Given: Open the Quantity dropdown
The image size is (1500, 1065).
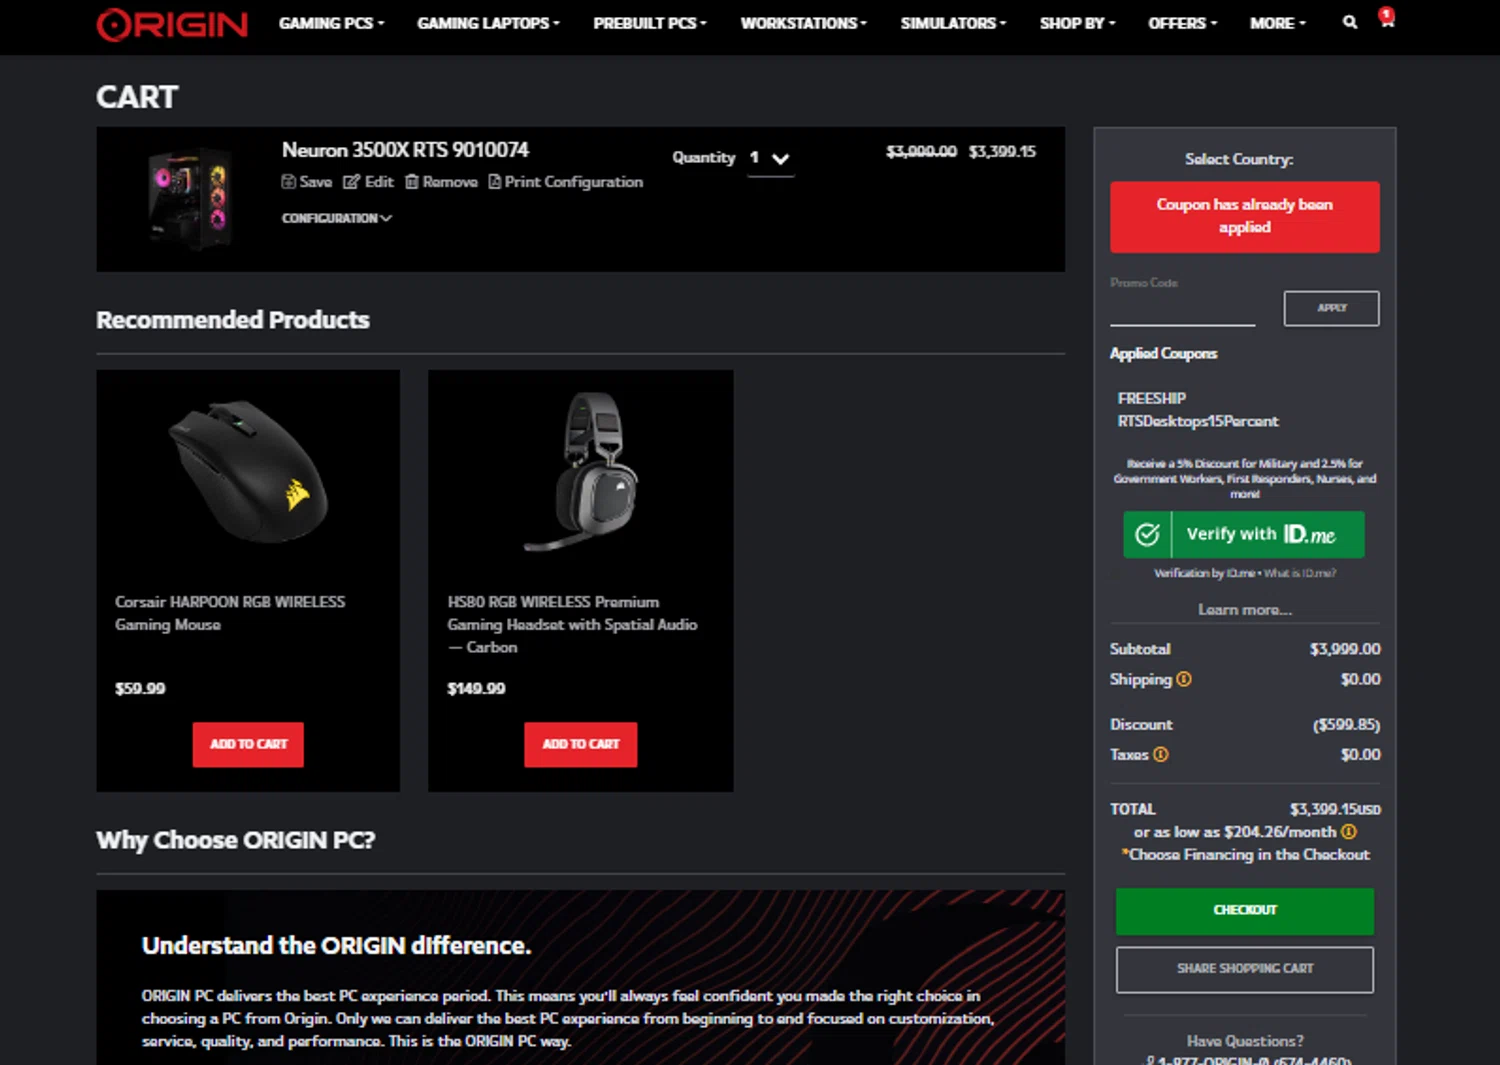Looking at the screenshot, I should pyautogui.click(x=771, y=158).
